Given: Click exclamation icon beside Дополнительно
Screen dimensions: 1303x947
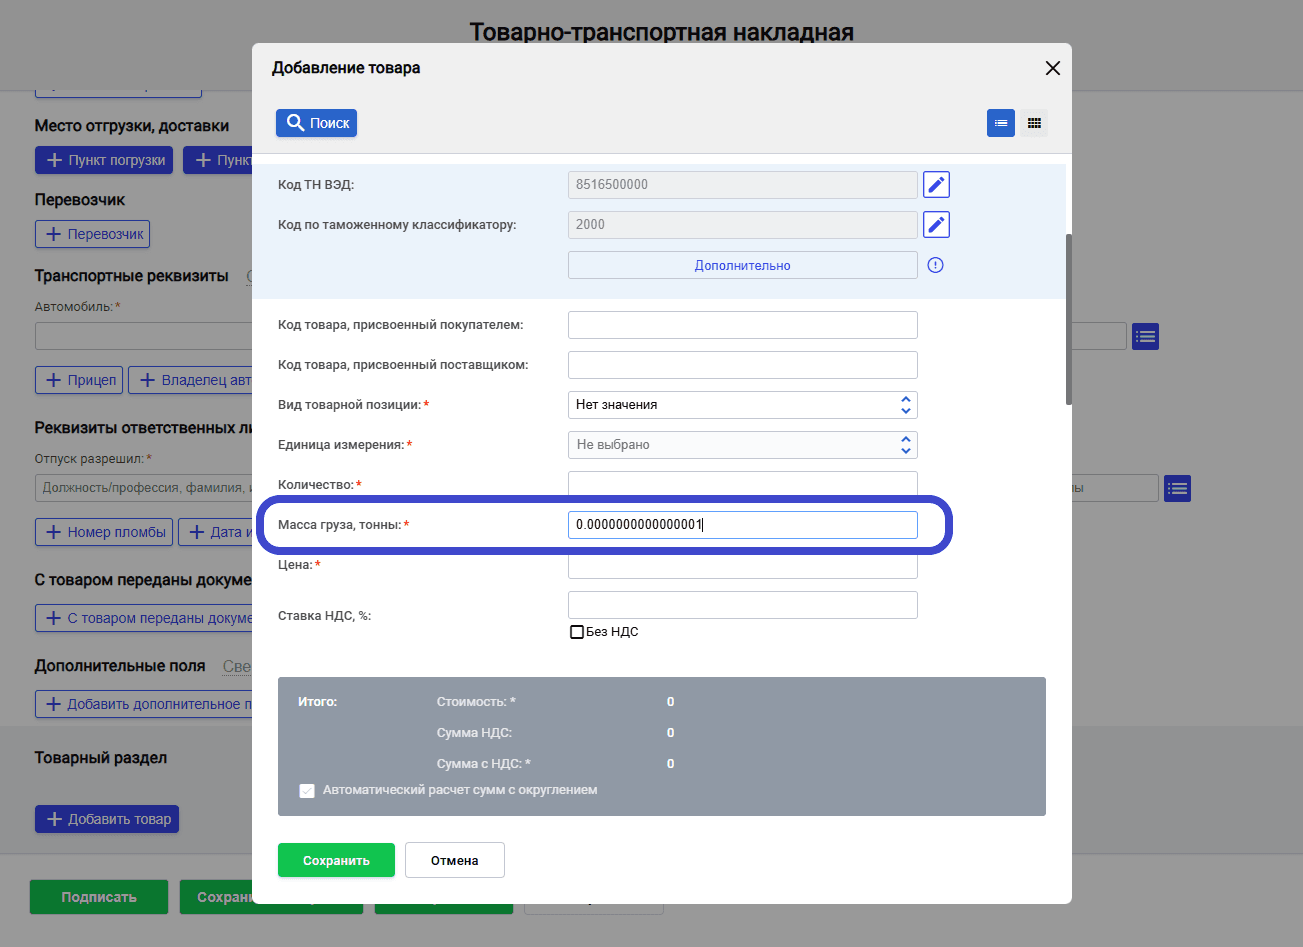Looking at the screenshot, I should 934,264.
